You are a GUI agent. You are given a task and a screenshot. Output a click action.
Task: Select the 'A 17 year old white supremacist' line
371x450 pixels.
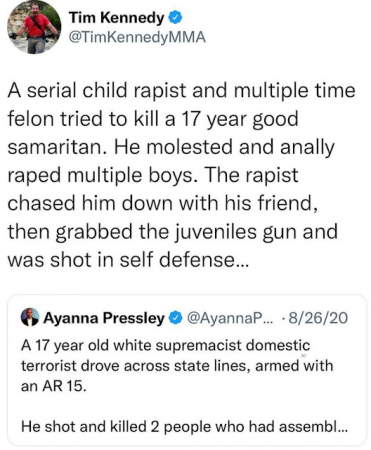[x=166, y=346]
